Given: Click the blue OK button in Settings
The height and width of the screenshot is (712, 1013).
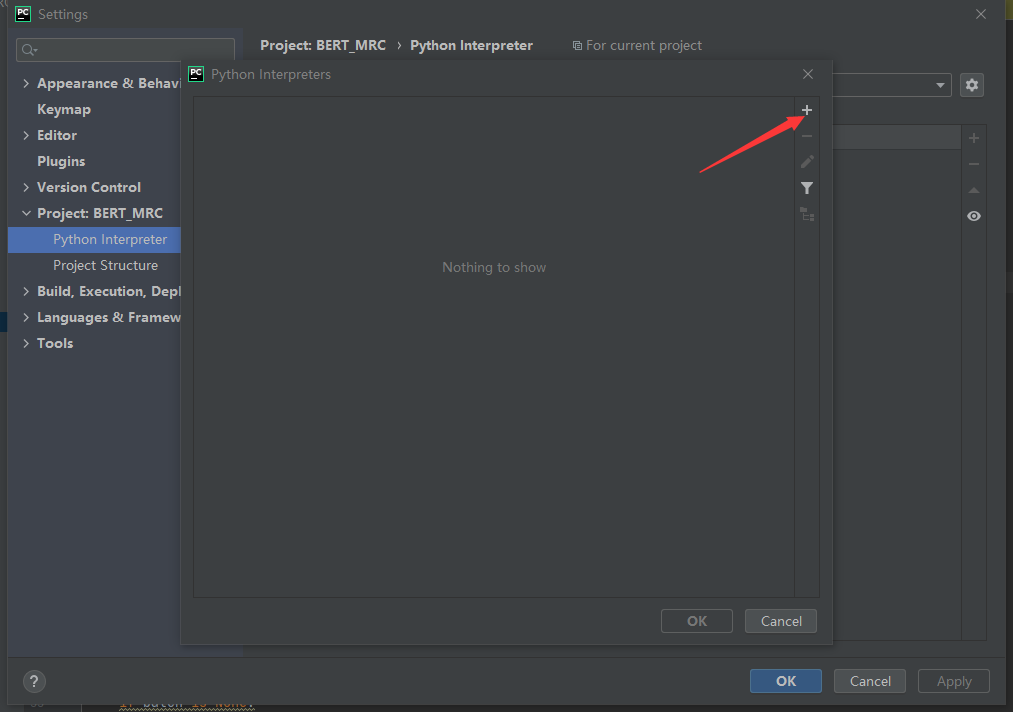Looking at the screenshot, I should click(786, 681).
